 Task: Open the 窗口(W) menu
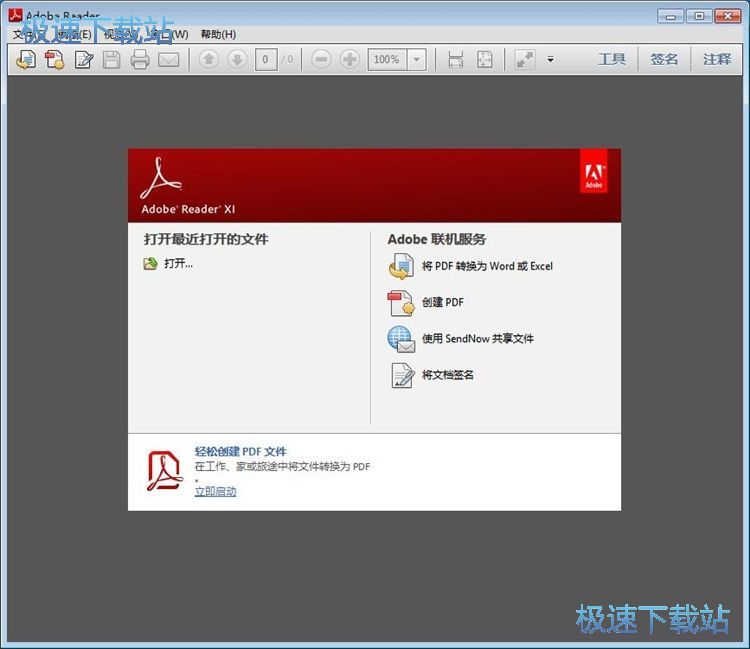(169, 34)
